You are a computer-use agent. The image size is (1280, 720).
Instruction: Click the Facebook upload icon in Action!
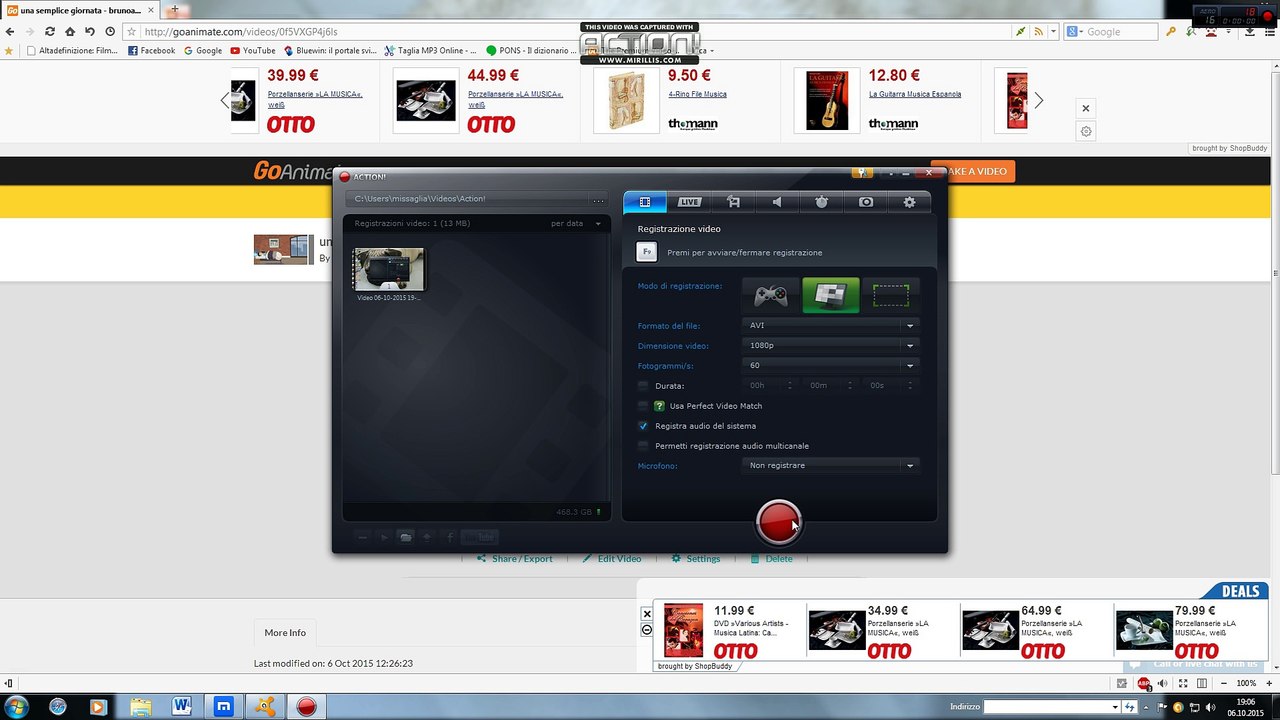tap(449, 537)
